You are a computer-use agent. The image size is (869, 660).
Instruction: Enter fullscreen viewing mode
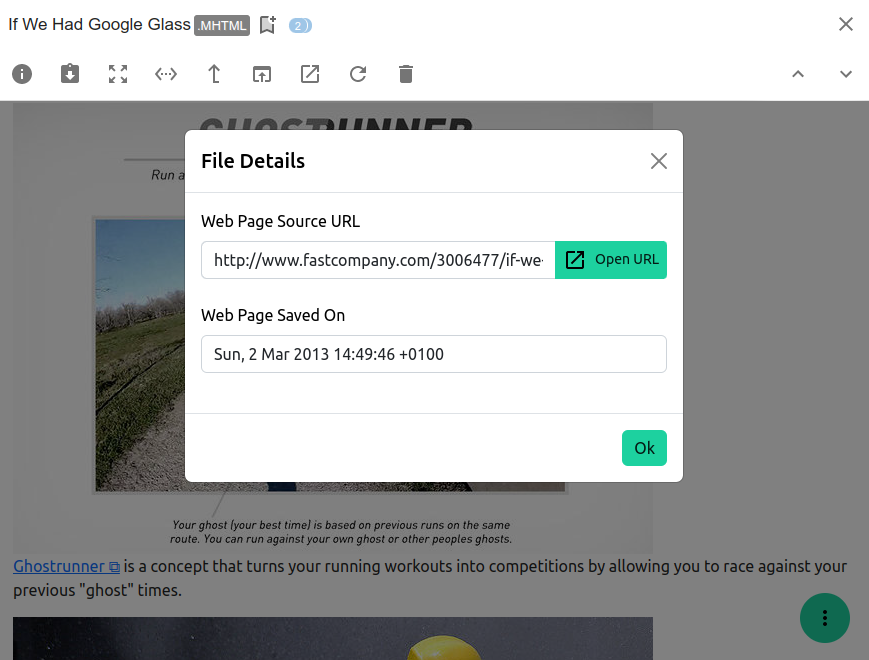[117, 74]
